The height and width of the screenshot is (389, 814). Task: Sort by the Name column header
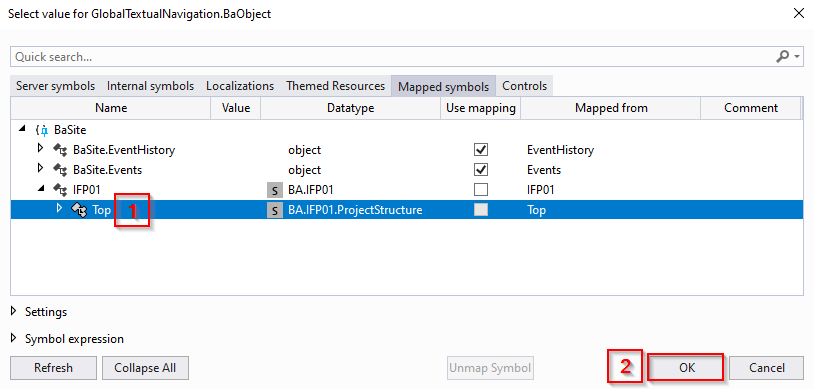[111, 108]
